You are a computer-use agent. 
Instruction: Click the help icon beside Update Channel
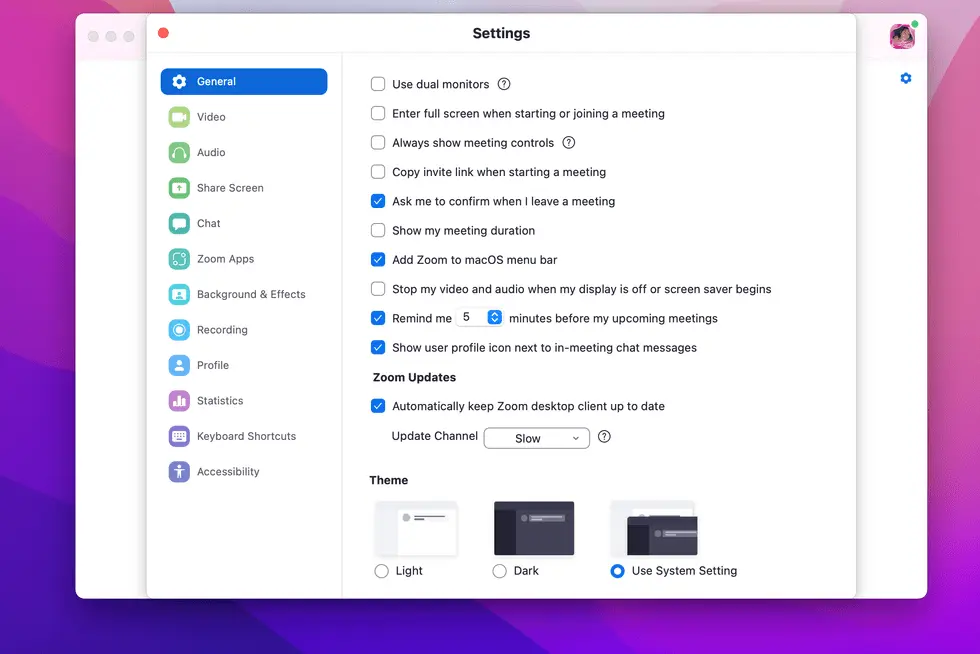click(x=605, y=437)
